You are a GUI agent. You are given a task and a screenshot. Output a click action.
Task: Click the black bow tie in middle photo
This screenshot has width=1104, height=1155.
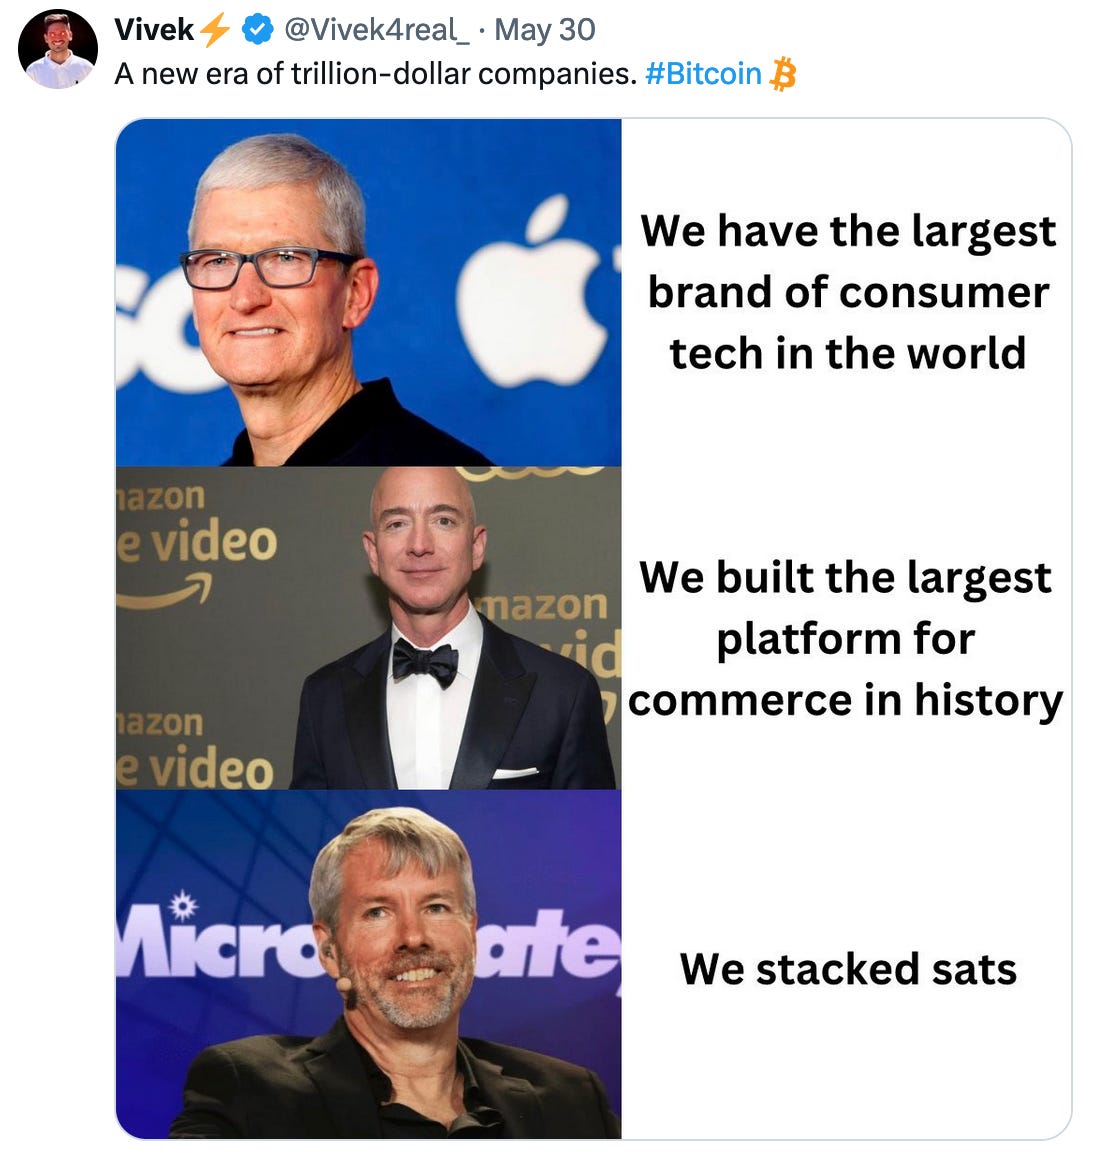(424, 661)
